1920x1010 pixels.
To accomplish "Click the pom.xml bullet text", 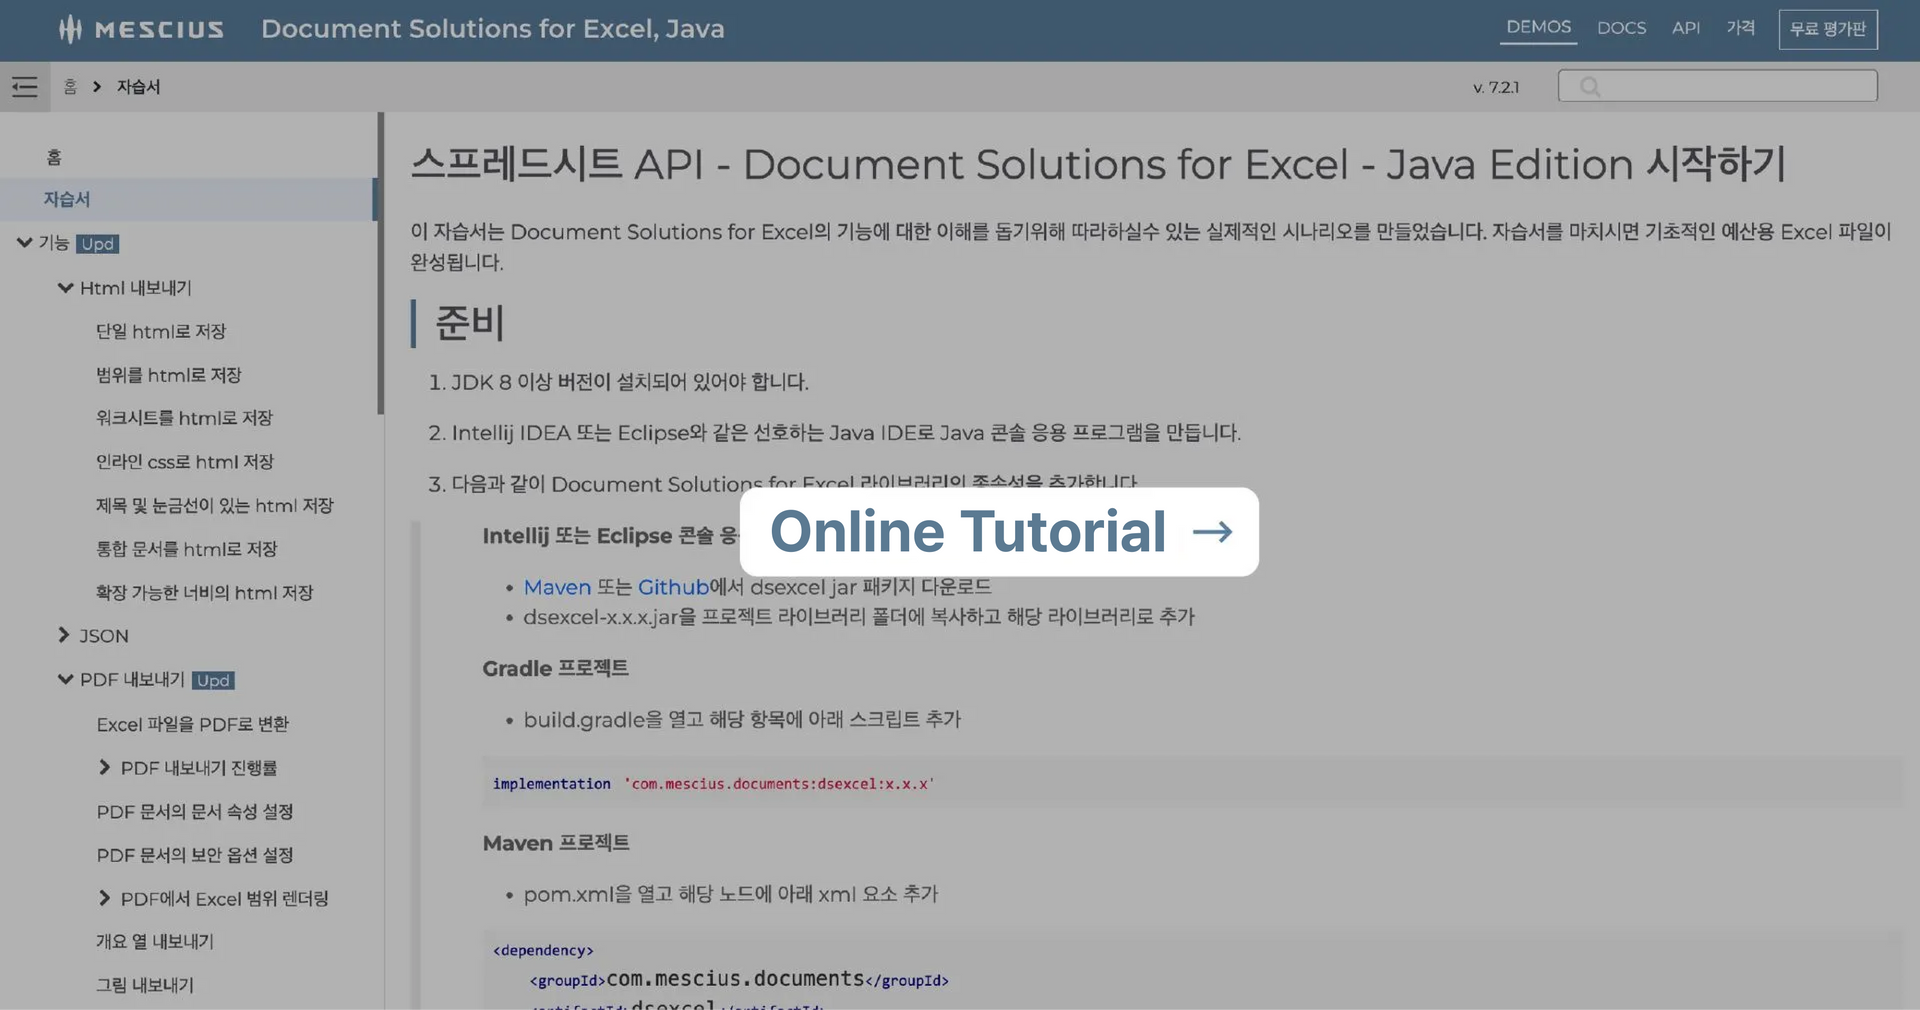I will pyautogui.click(x=731, y=894).
